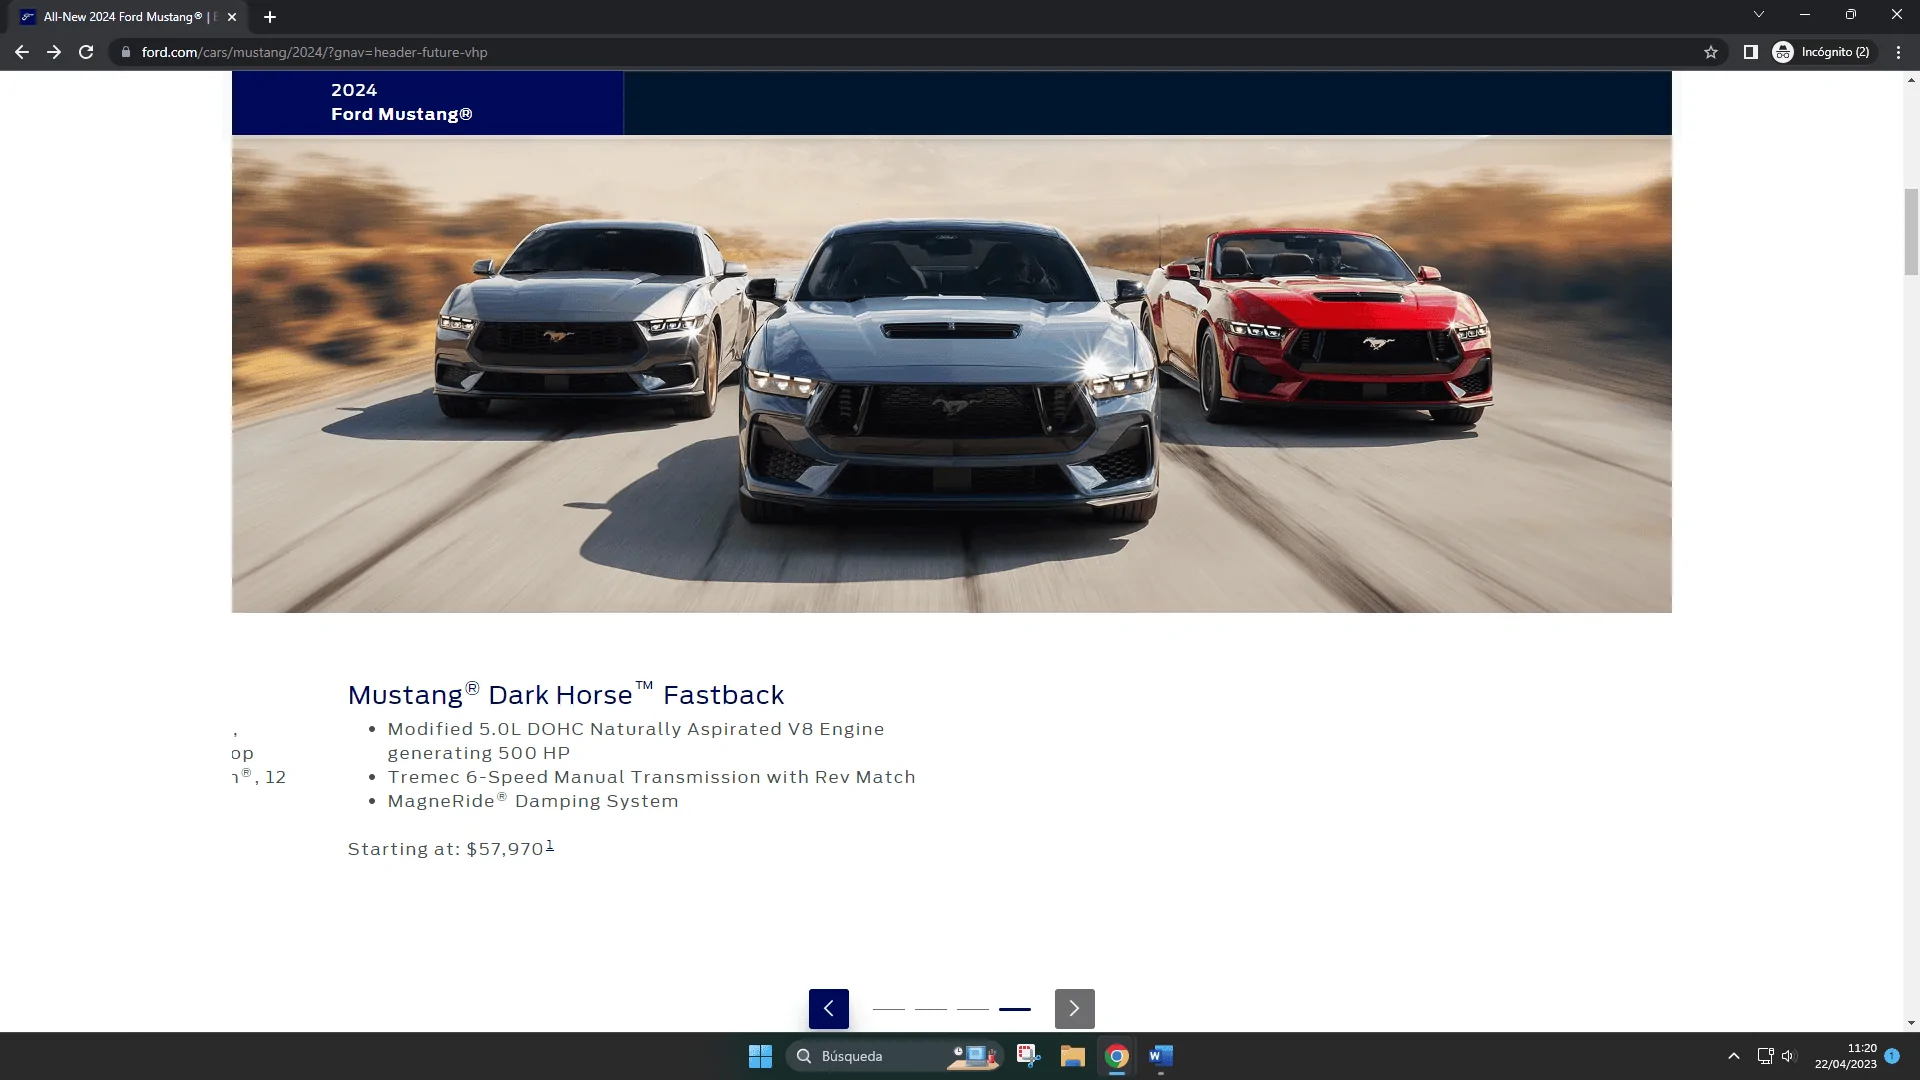This screenshot has height=1080, width=1920.
Task: Click the three Mustangs hero image
Action: [951, 374]
